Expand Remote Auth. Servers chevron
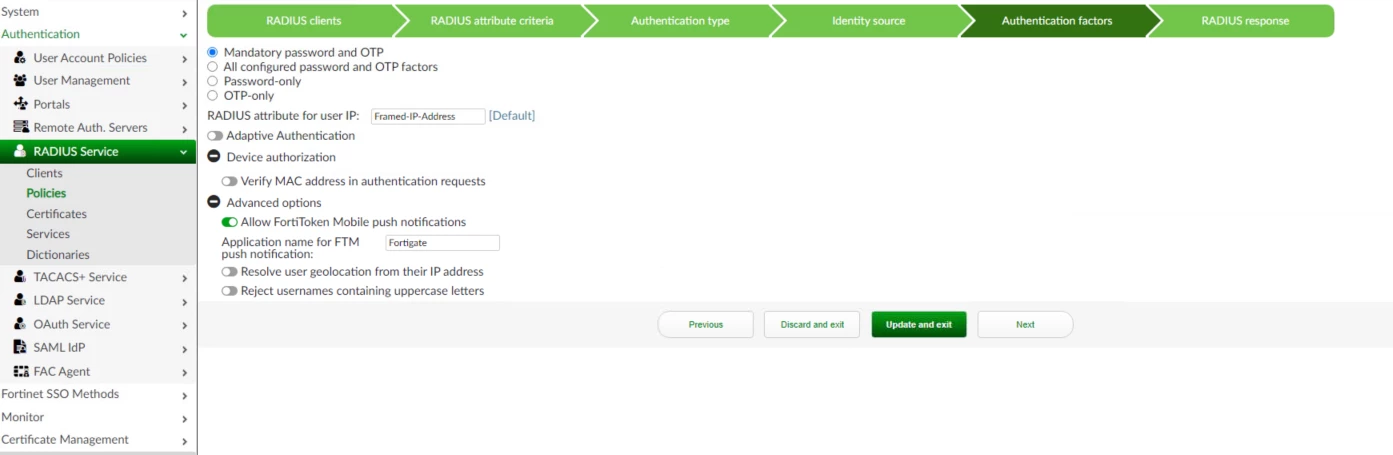 coord(185,128)
